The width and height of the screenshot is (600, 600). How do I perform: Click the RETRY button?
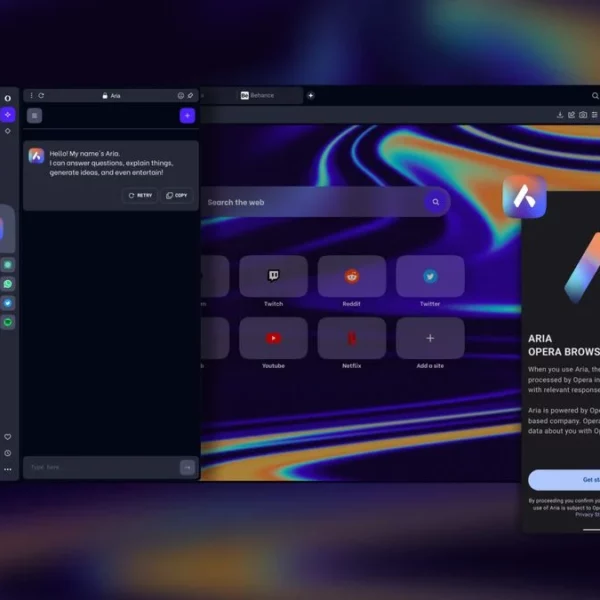point(140,195)
